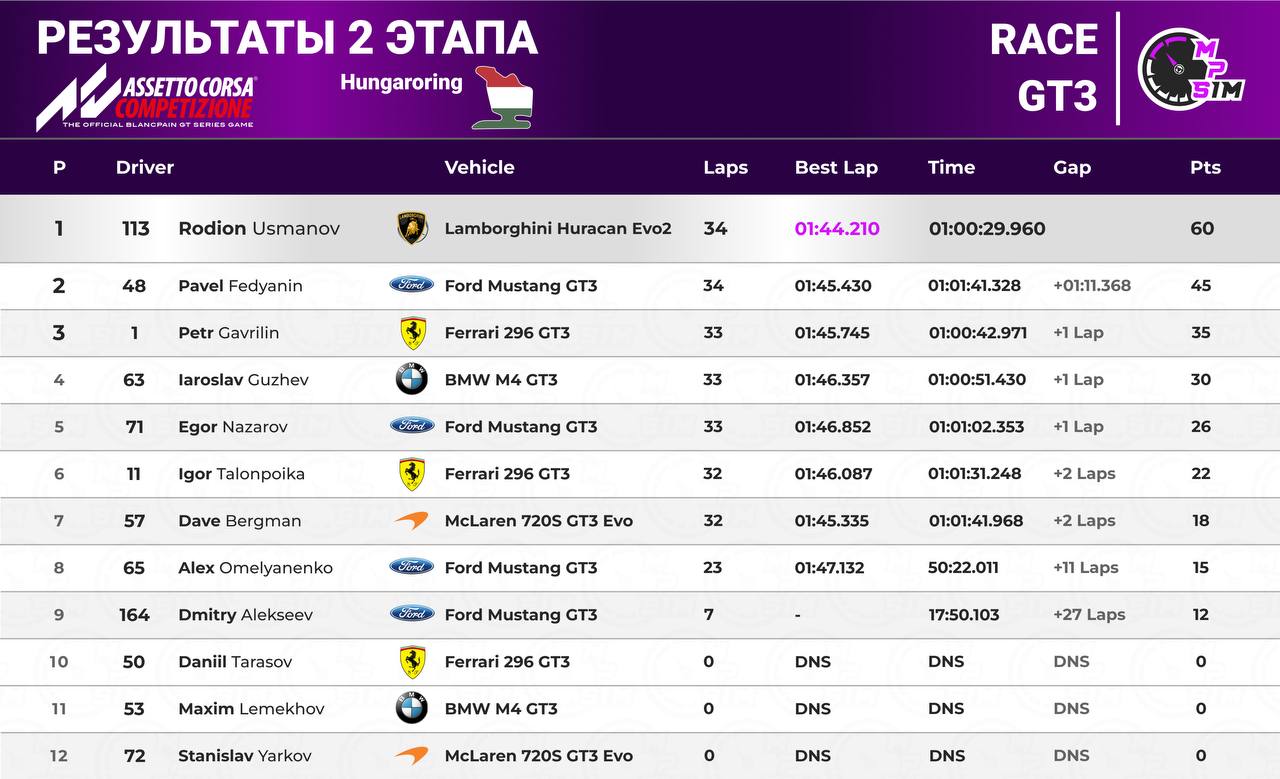Image resolution: width=1280 pixels, height=779 pixels.
Task: Click the winner's '60' points value
Action: (x=1202, y=228)
